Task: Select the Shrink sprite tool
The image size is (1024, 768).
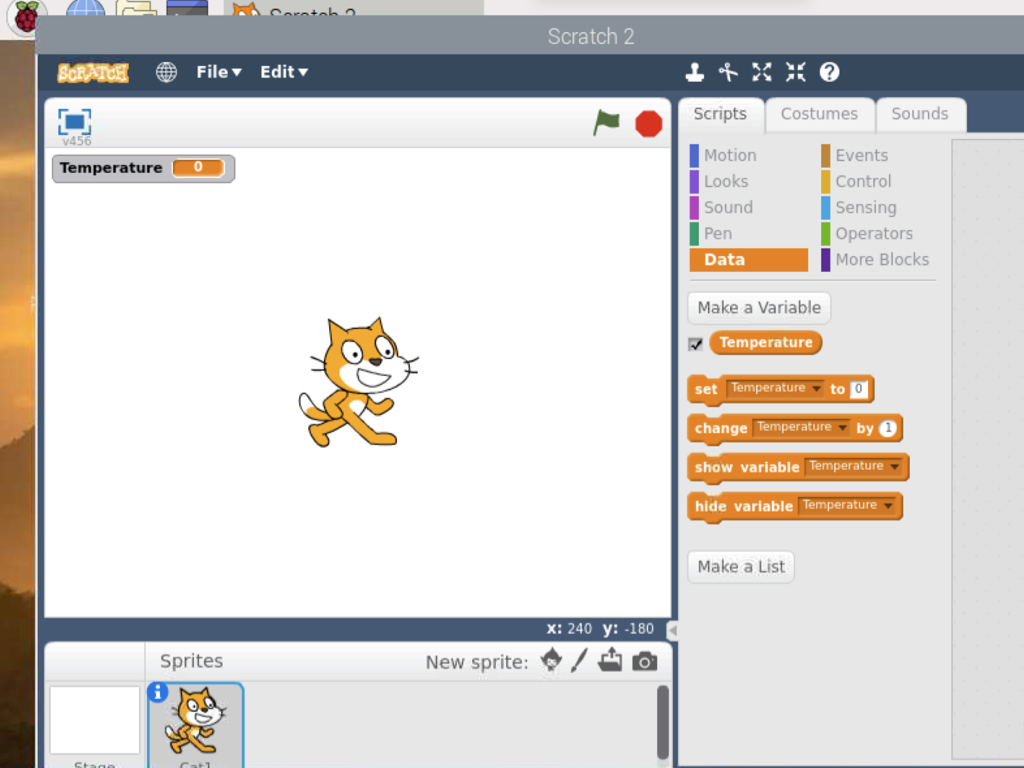Action: (795, 72)
